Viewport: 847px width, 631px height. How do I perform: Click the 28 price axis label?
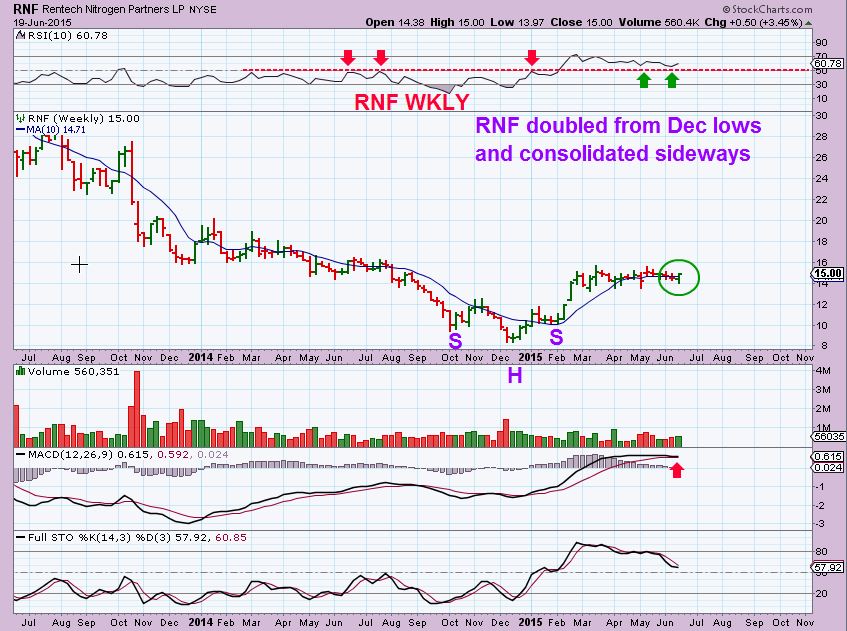click(822, 137)
